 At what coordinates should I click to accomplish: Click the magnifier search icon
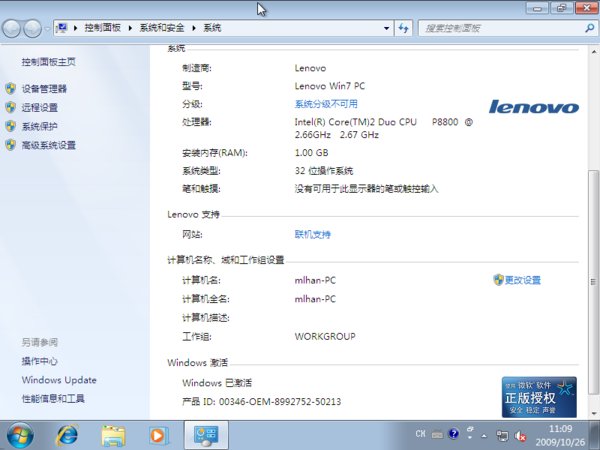[590, 28]
